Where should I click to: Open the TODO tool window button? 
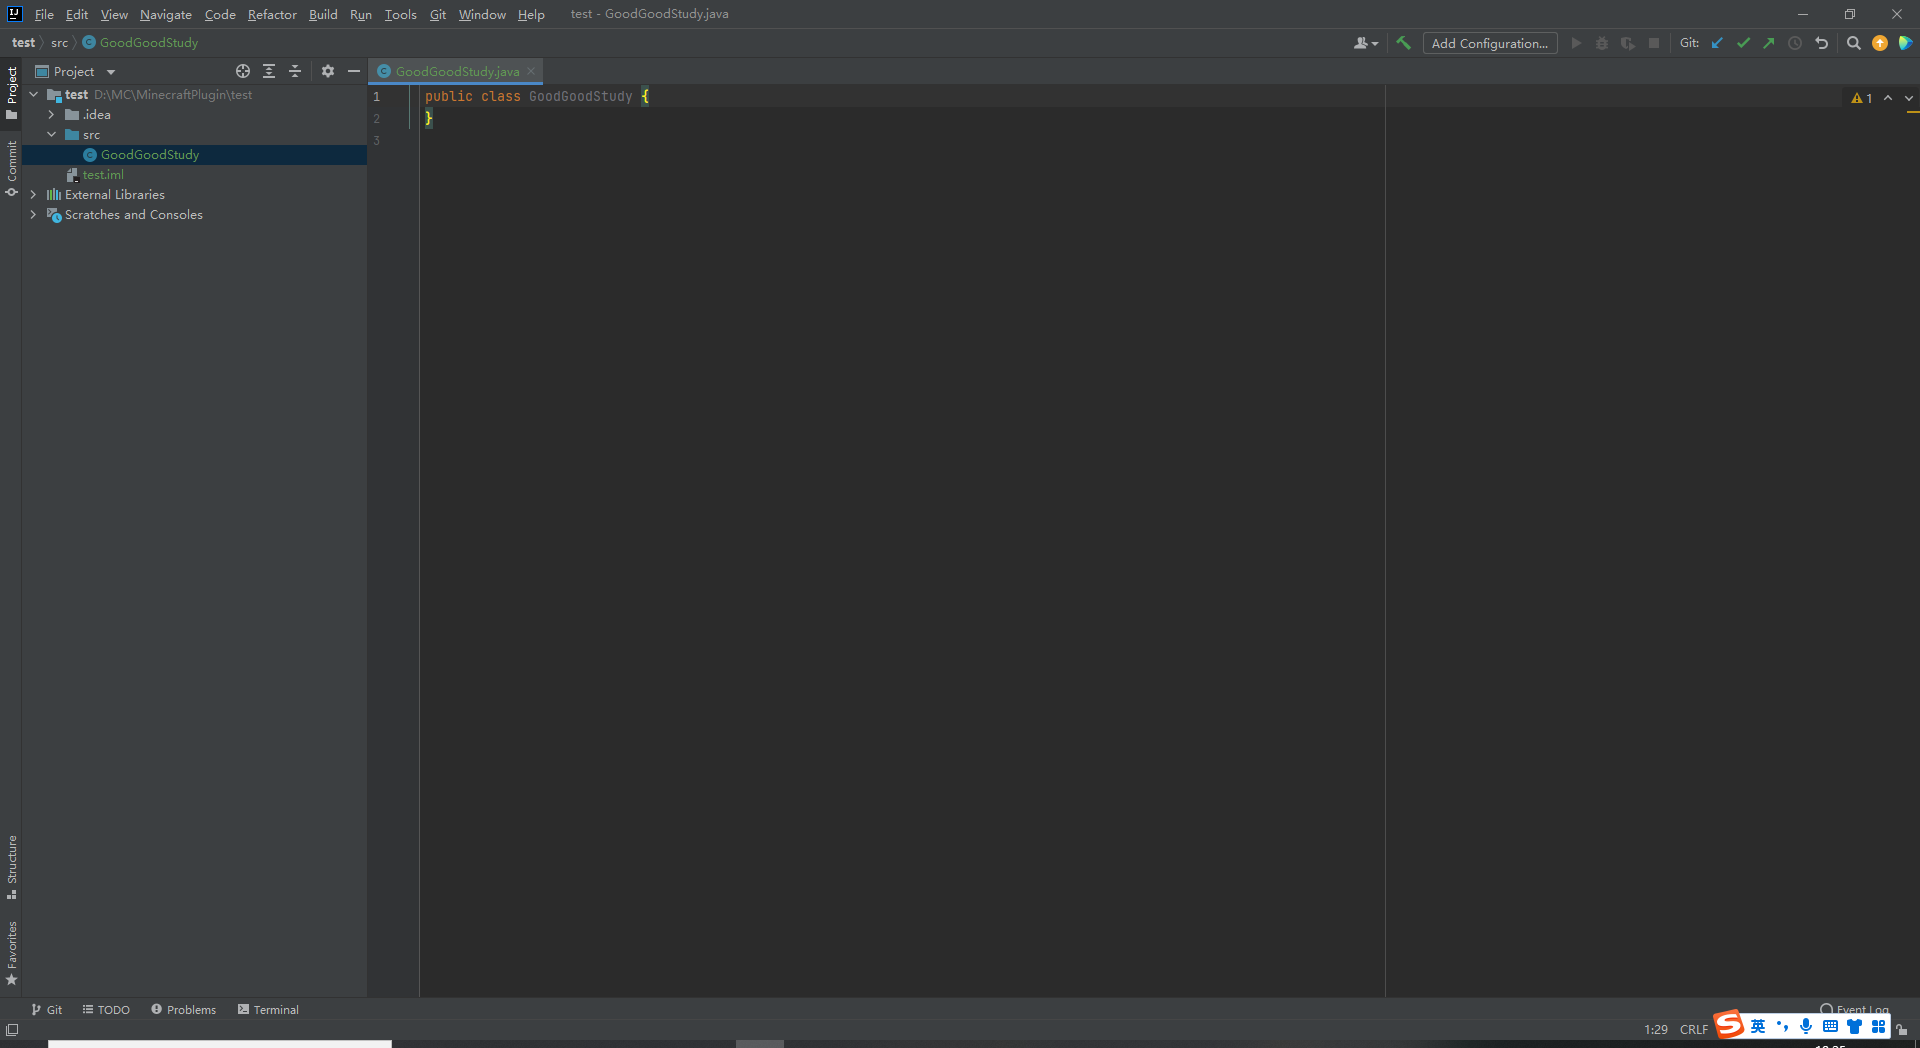106,1009
